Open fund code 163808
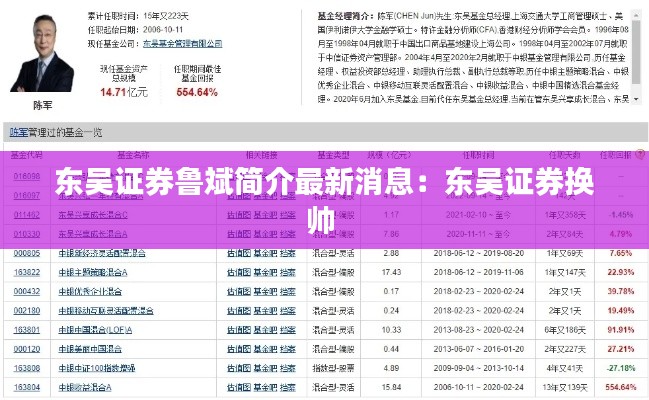Image resolution: width=649 pixels, height=400 pixels. [x=27, y=368]
